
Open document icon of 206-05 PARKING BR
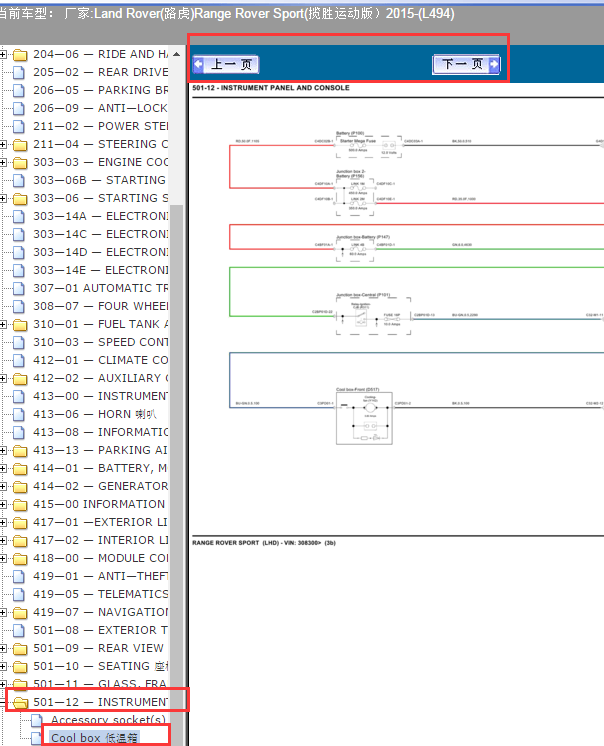tap(19, 90)
